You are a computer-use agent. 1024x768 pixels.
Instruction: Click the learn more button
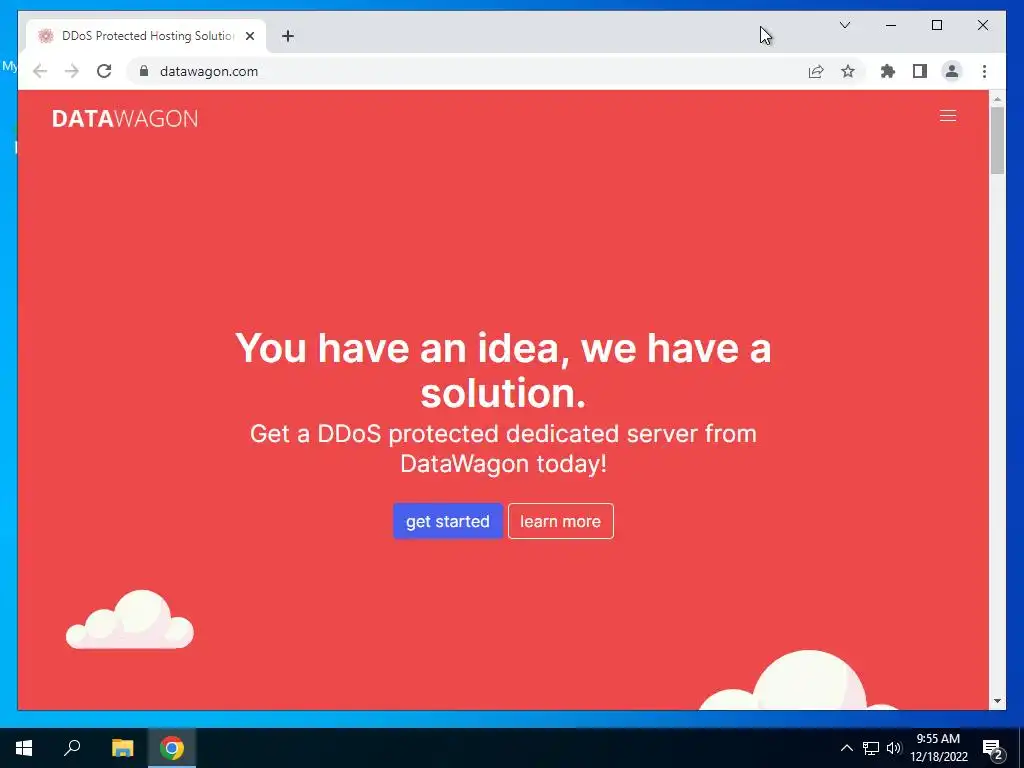[560, 521]
